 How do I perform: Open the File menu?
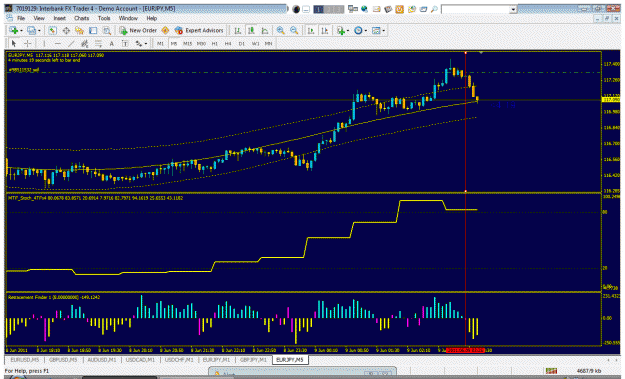tap(21, 18)
